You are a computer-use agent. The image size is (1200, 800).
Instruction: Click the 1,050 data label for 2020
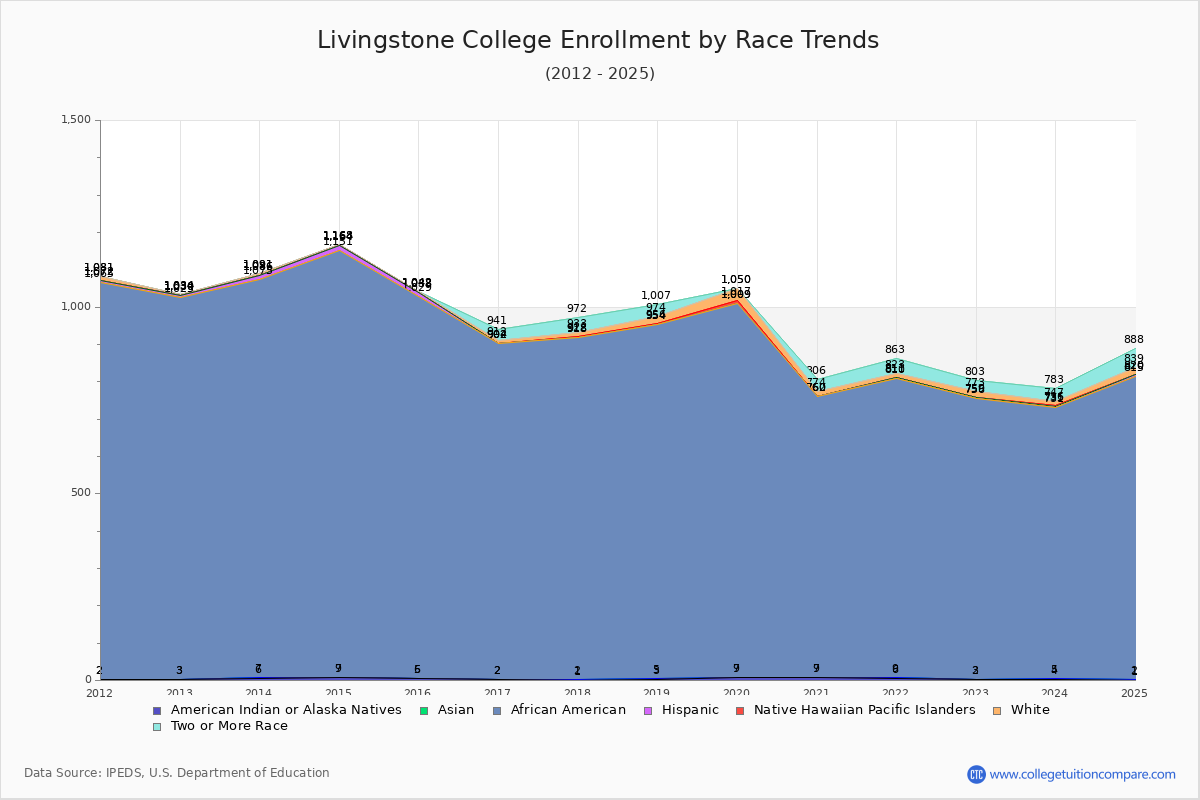coord(736,280)
